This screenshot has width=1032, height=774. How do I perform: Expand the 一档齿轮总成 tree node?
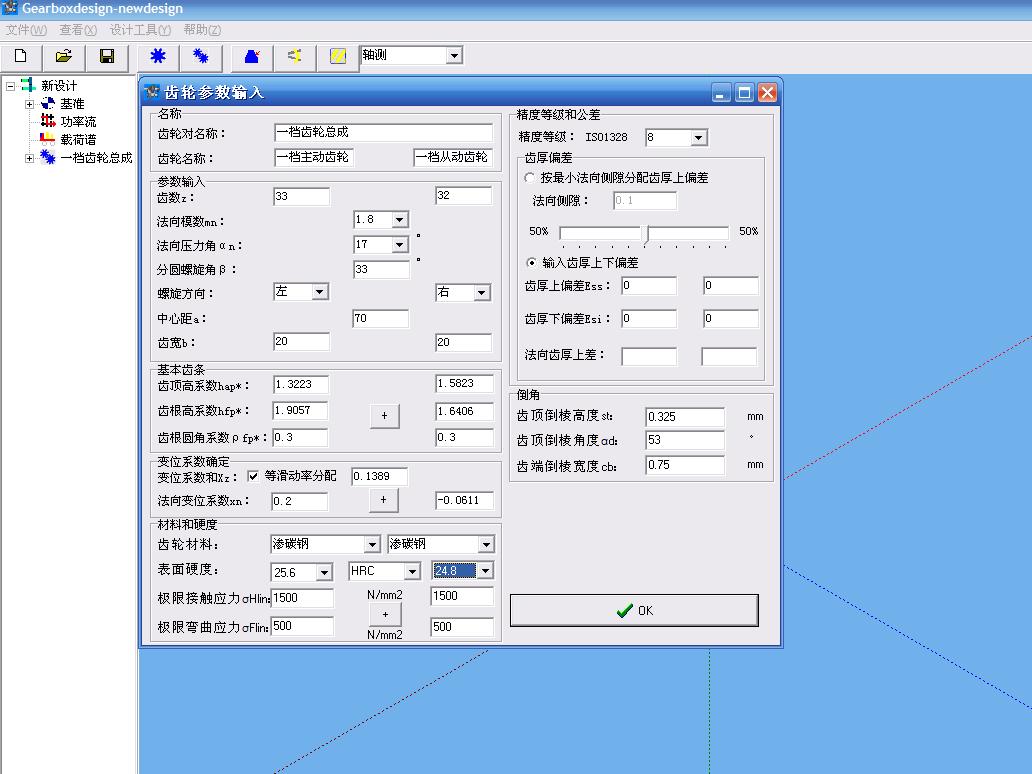tap(30, 158)
